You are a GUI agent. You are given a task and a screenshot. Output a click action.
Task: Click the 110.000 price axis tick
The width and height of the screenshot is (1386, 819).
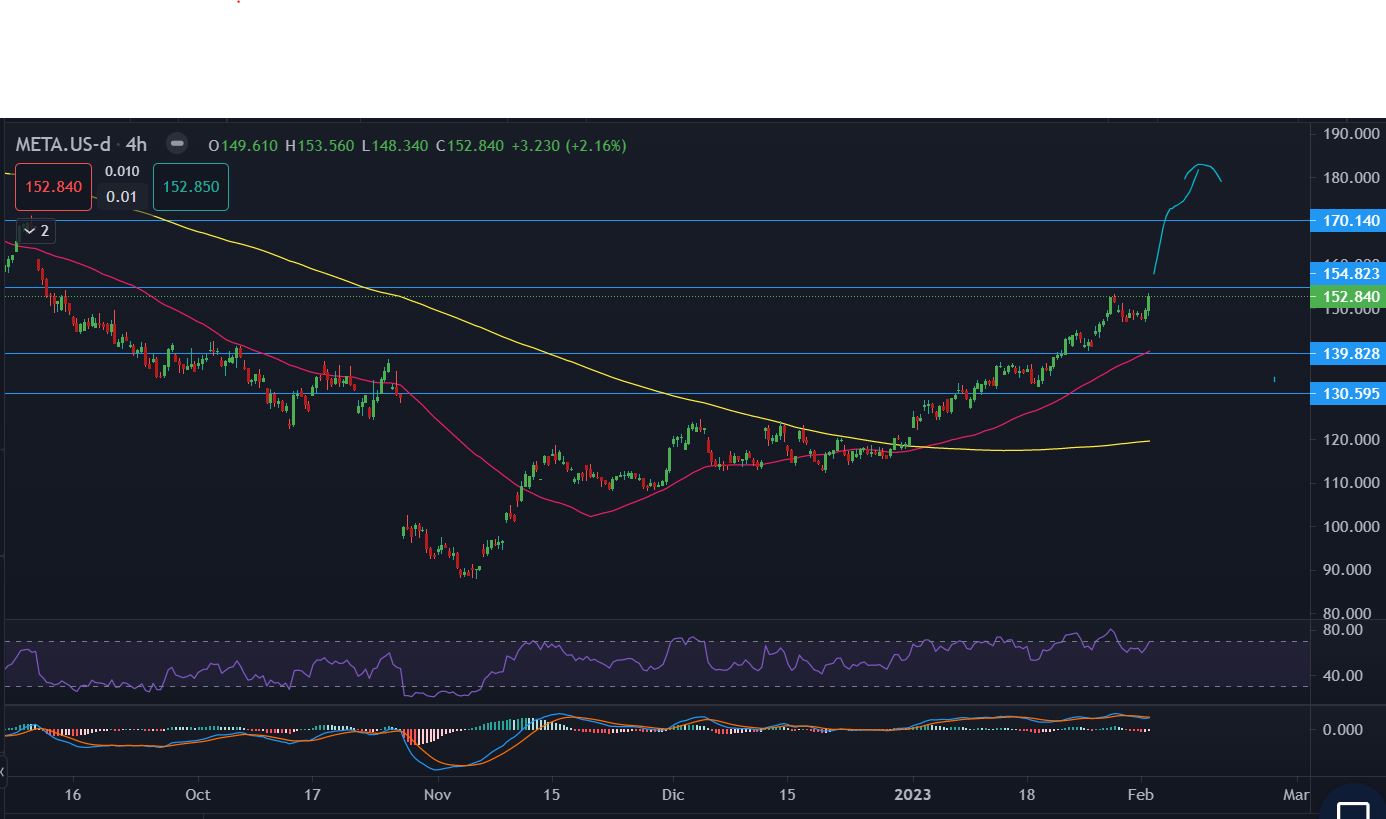tap(1351, 483)
